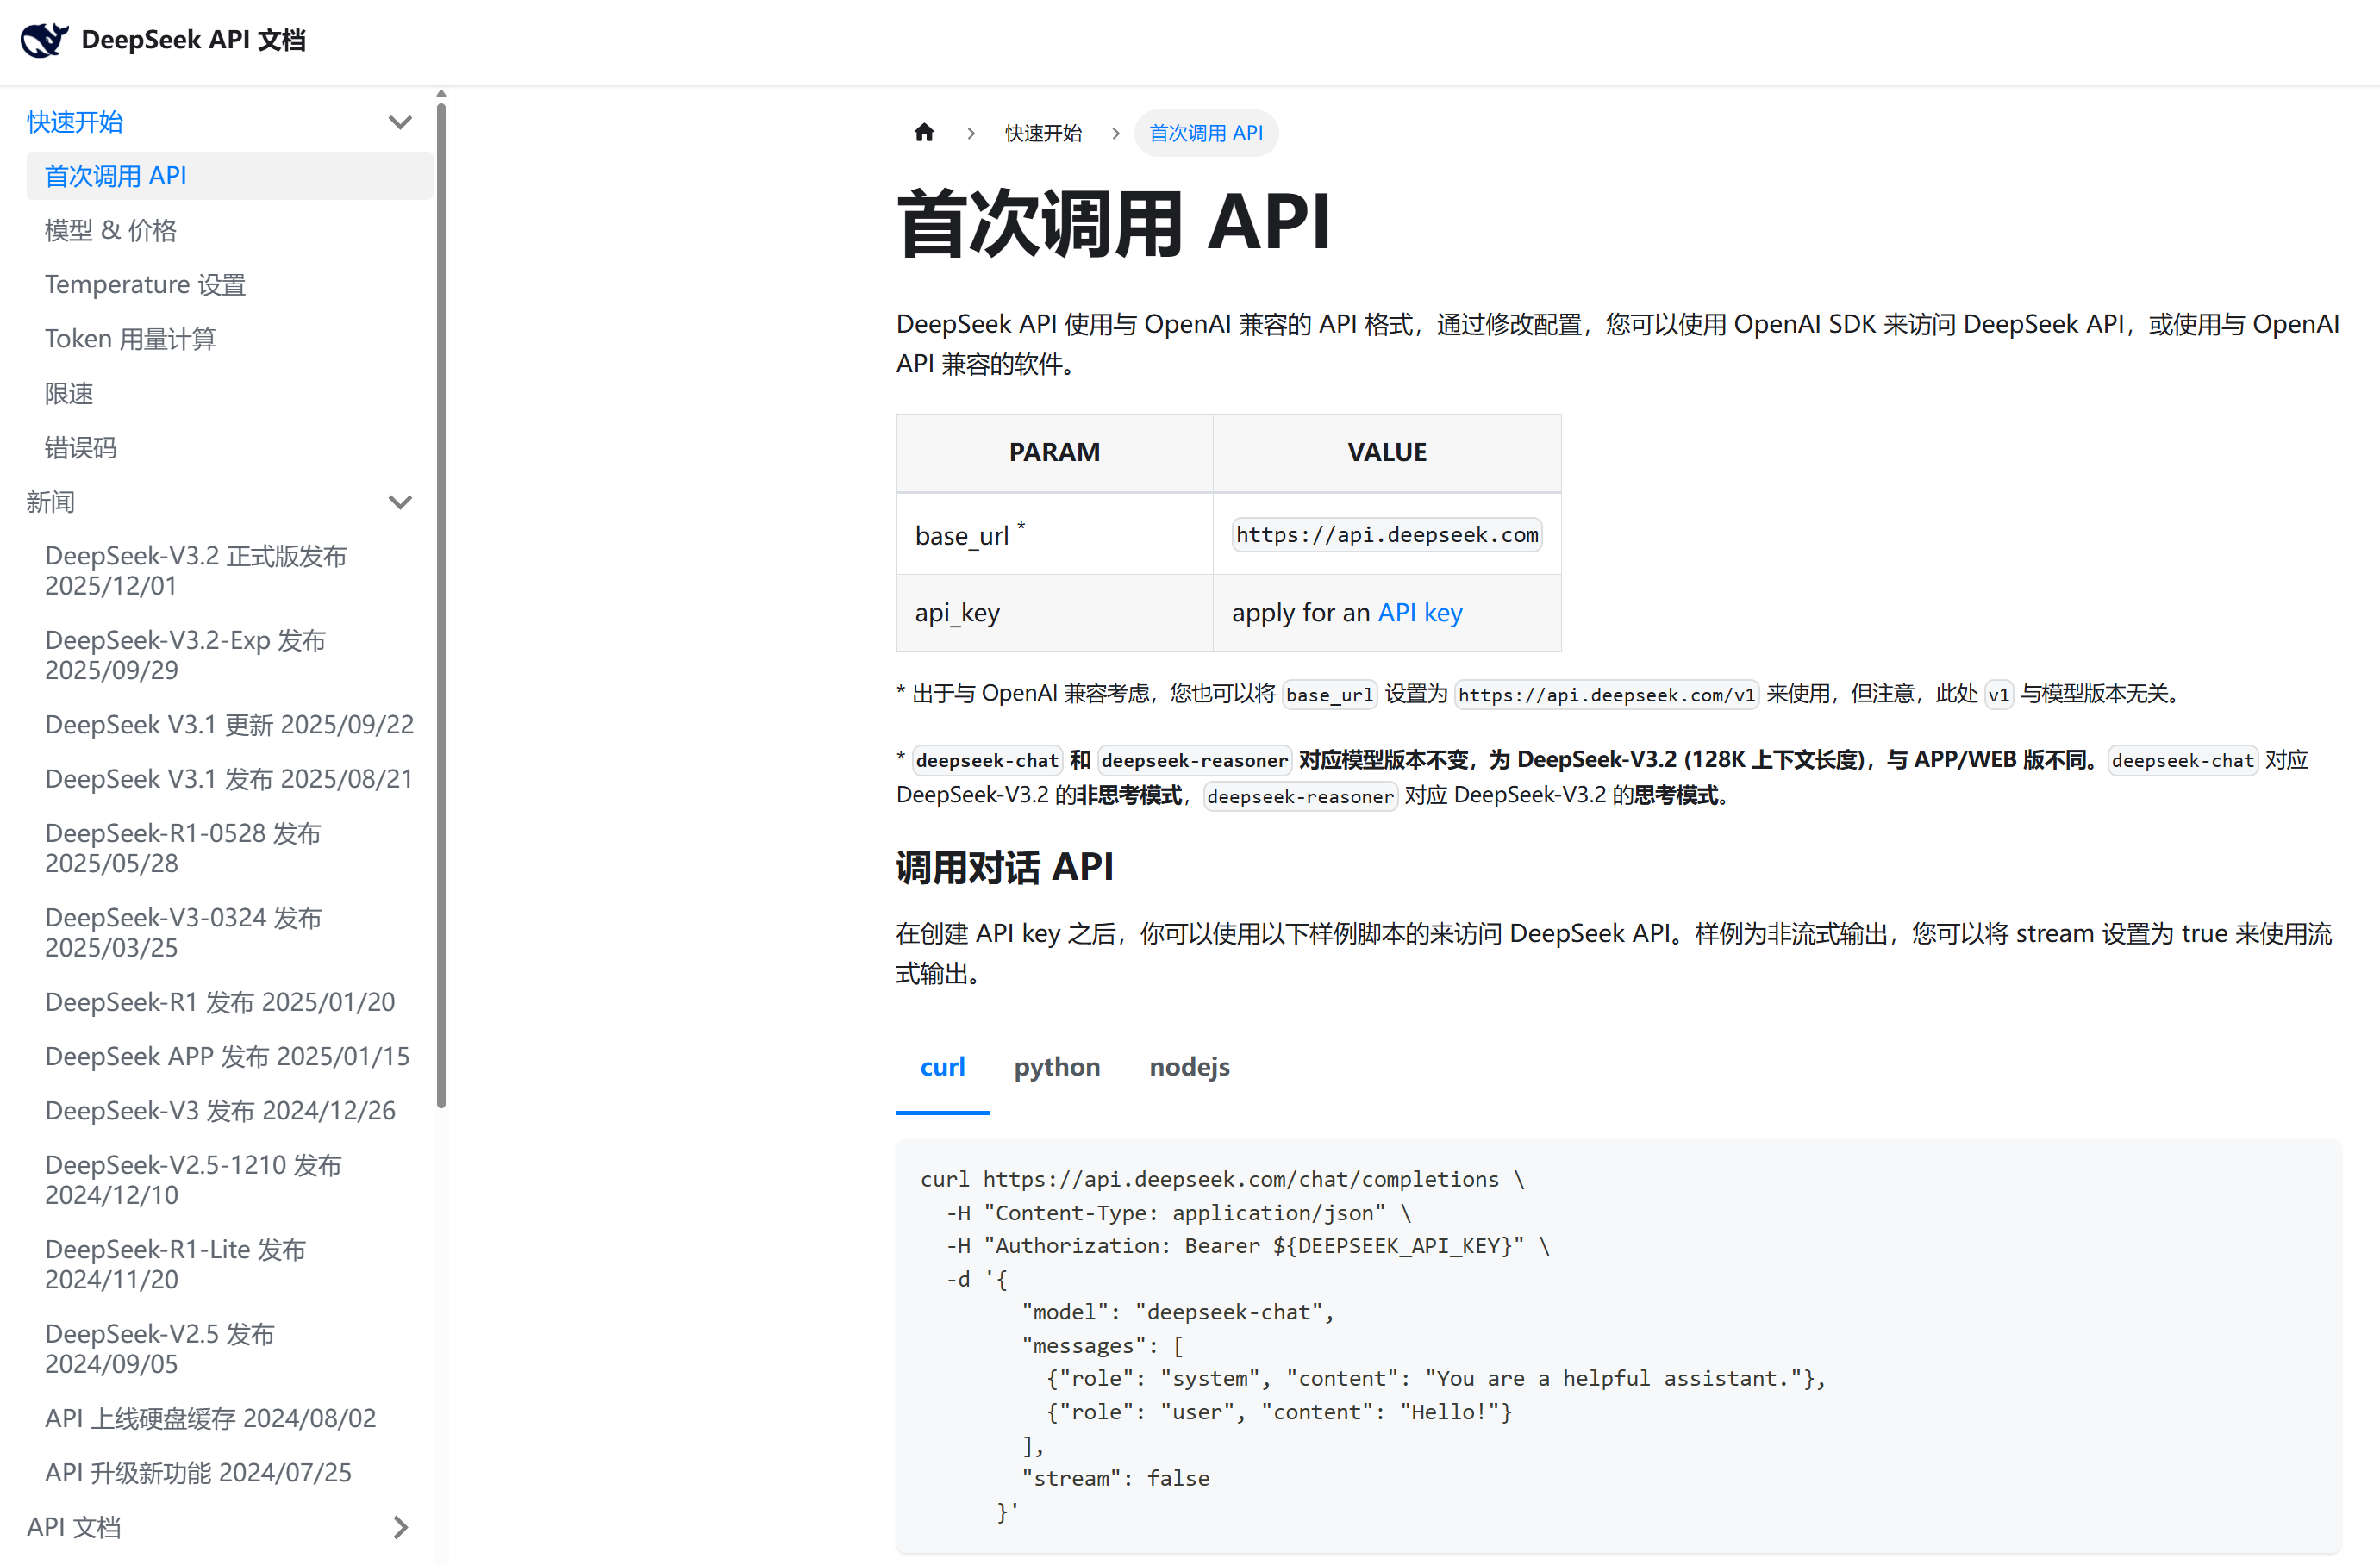The image size is (2380, 1565).
Task: Open the 限速 sidebar item
Action: 69,393
